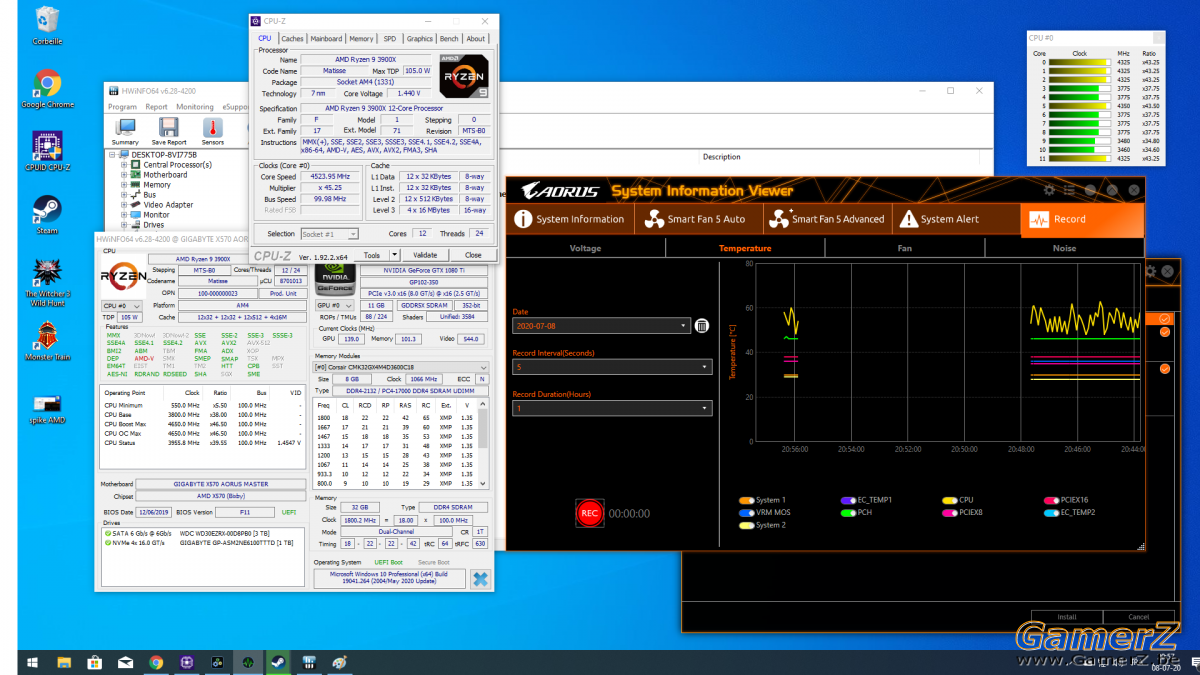Click the Chrome icon on the taskbar
This screenshot has height=675, width=1200.
coord(156,662)
